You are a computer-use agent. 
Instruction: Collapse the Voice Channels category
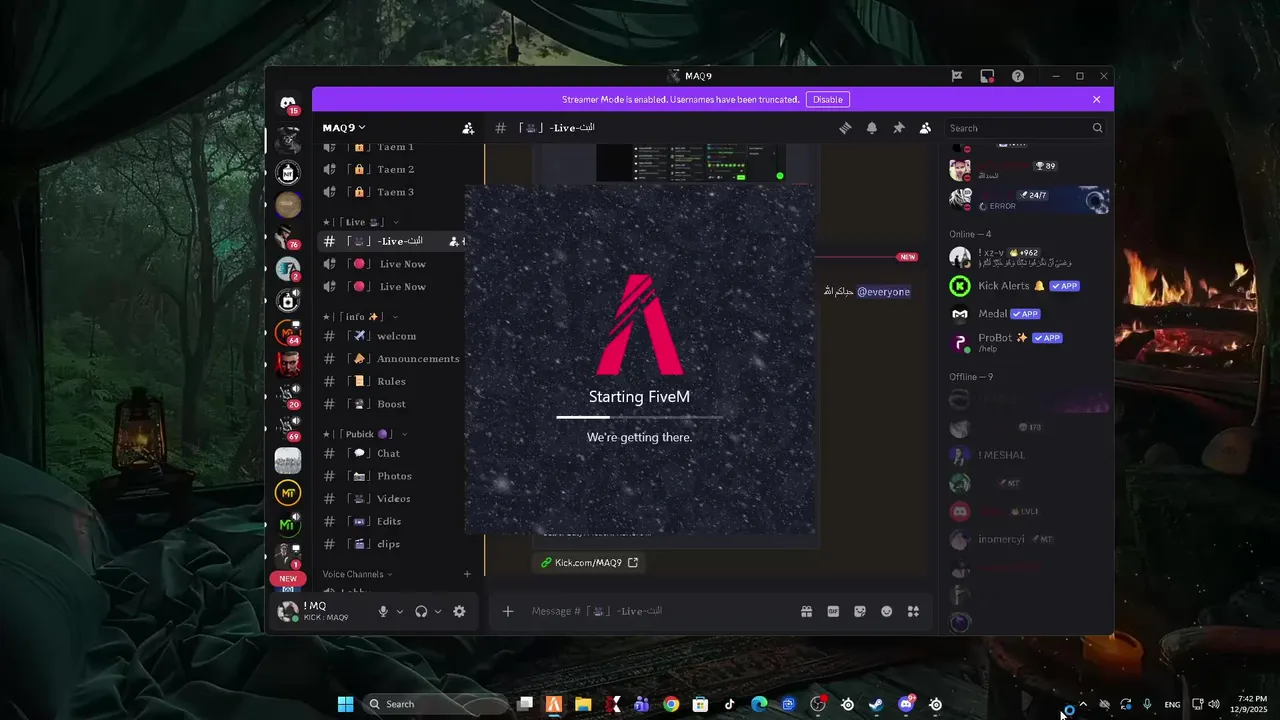click(357, 574)
